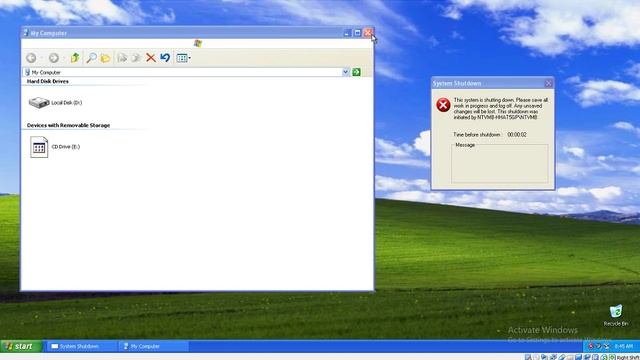This screenshot has height=360, width=640.
Task: Click the red security shield tray icon
Action: coord(590,346)
